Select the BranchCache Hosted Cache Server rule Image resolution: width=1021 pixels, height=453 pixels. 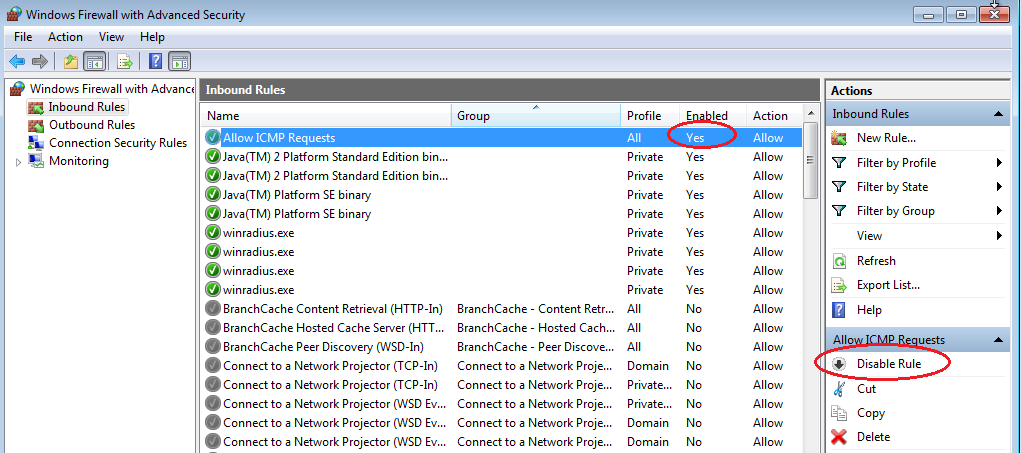coord(501,328)
